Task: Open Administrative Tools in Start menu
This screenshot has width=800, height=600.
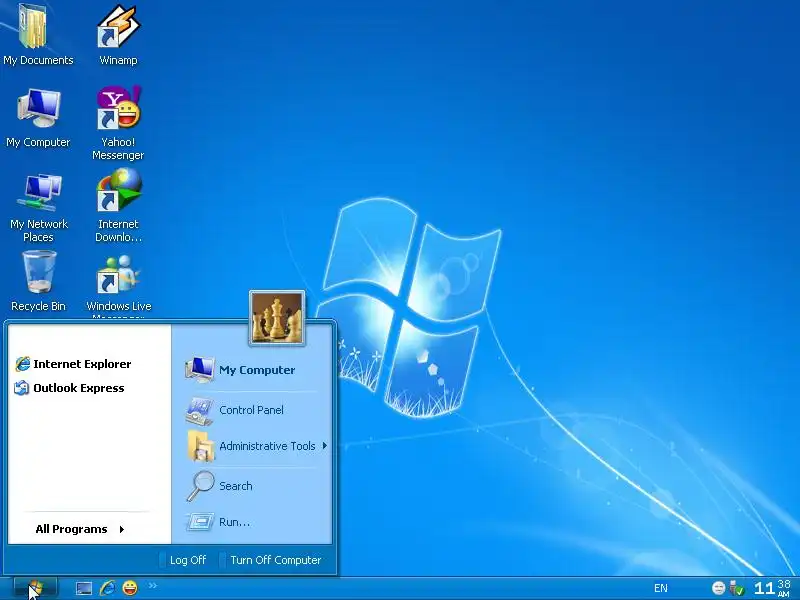Action: pyautogui.click(x=255, y=446)
